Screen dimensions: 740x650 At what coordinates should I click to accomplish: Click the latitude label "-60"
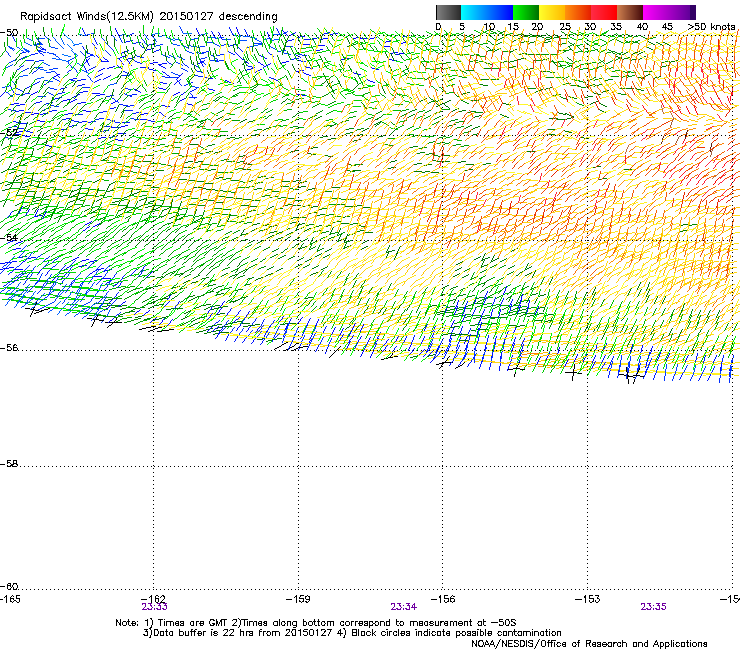pos(9,587)
